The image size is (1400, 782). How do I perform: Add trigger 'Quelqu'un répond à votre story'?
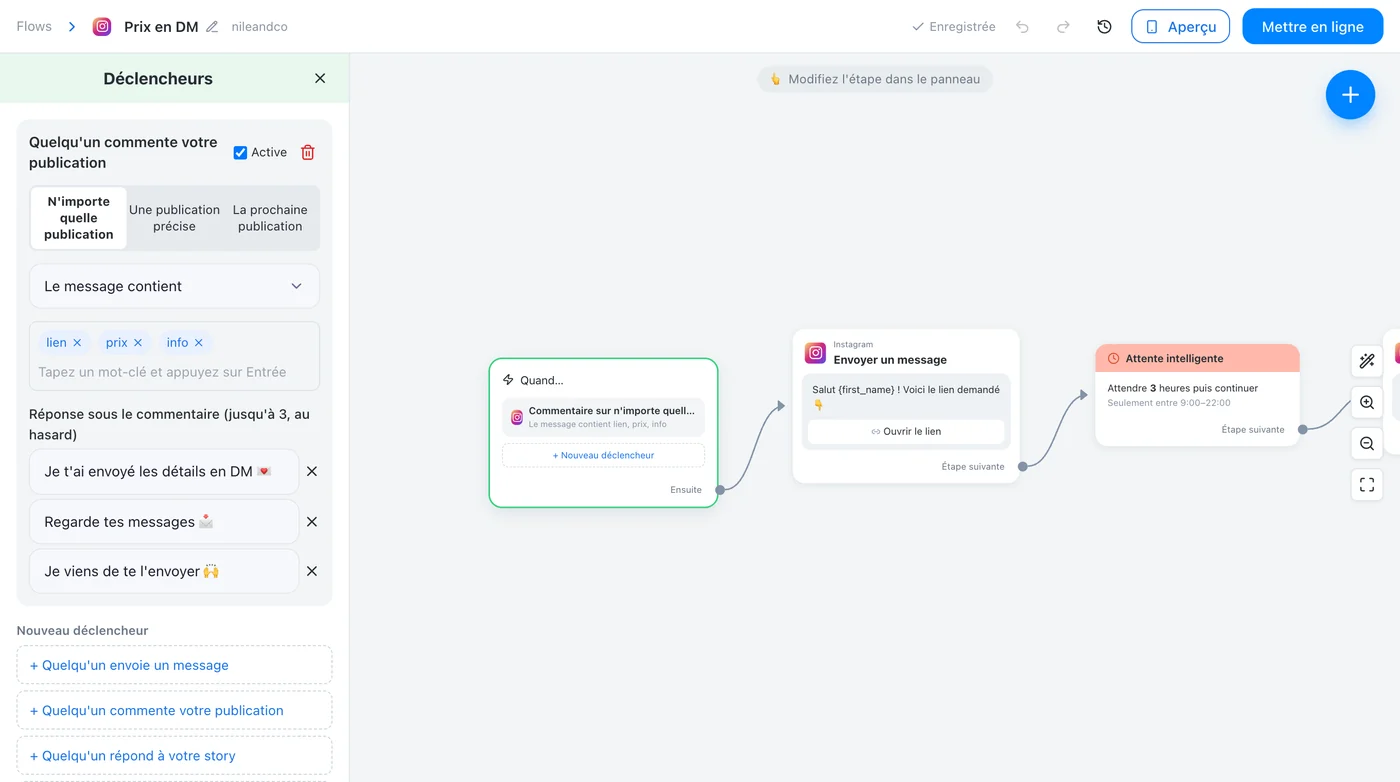point(174,756)
